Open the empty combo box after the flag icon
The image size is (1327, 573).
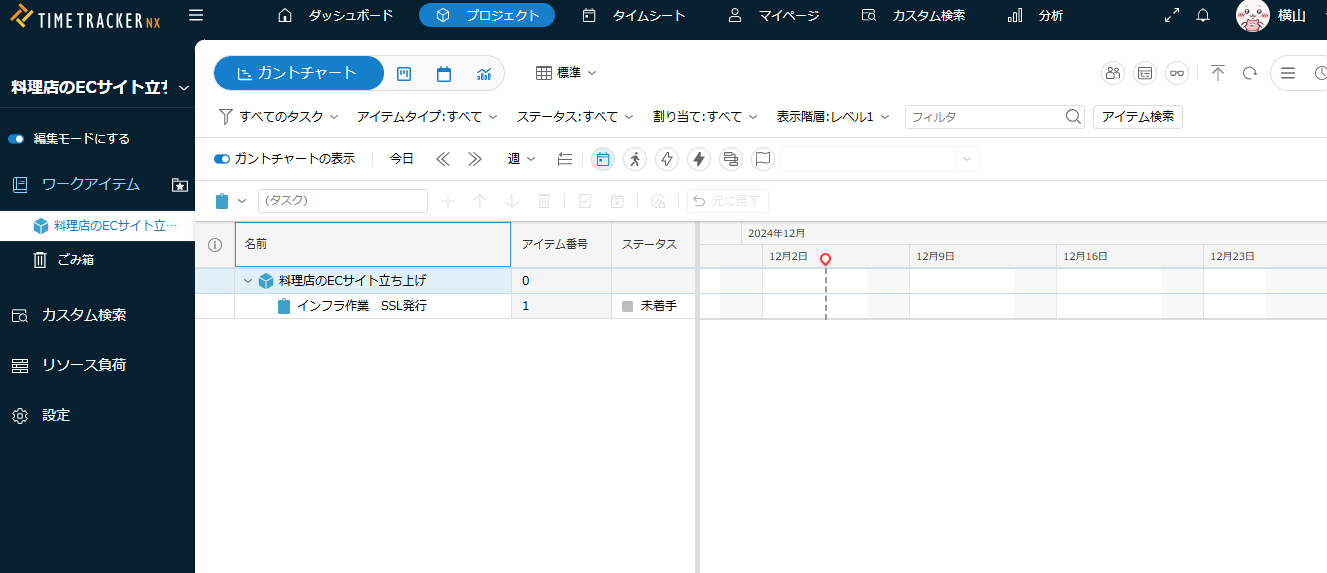click(880, 159)
